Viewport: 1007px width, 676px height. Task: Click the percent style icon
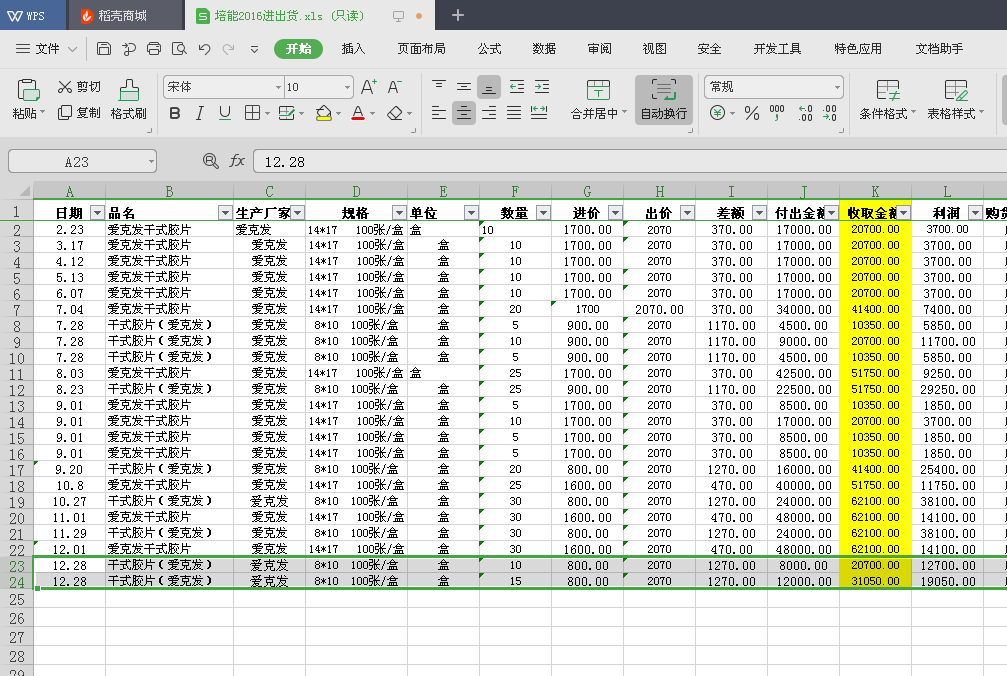coord(752,113)
